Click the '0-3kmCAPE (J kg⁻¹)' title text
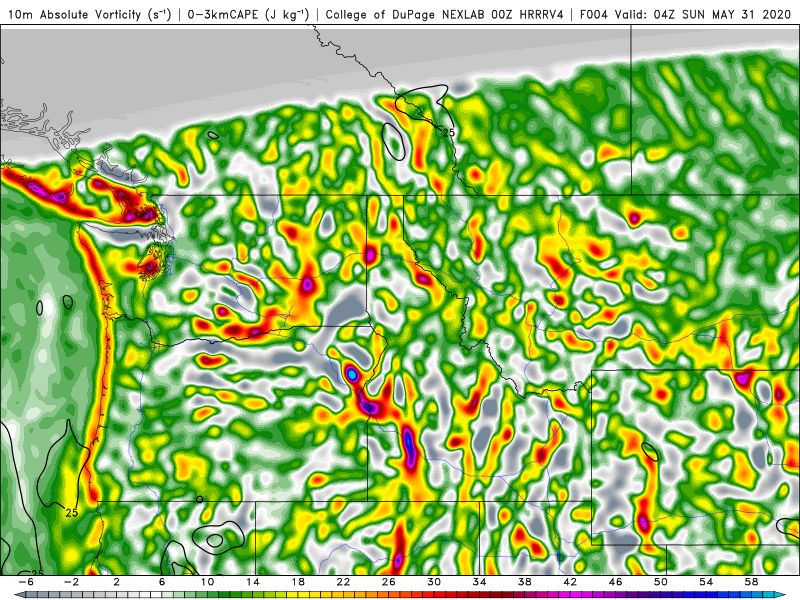The width and height of the screenshot is (800, 600). [248, 15]
